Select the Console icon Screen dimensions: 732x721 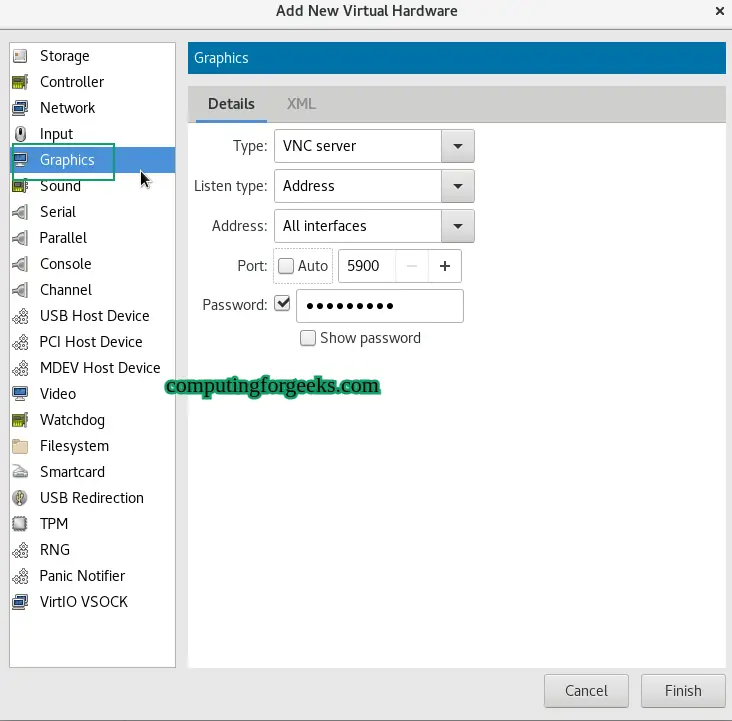pos(20,264)
